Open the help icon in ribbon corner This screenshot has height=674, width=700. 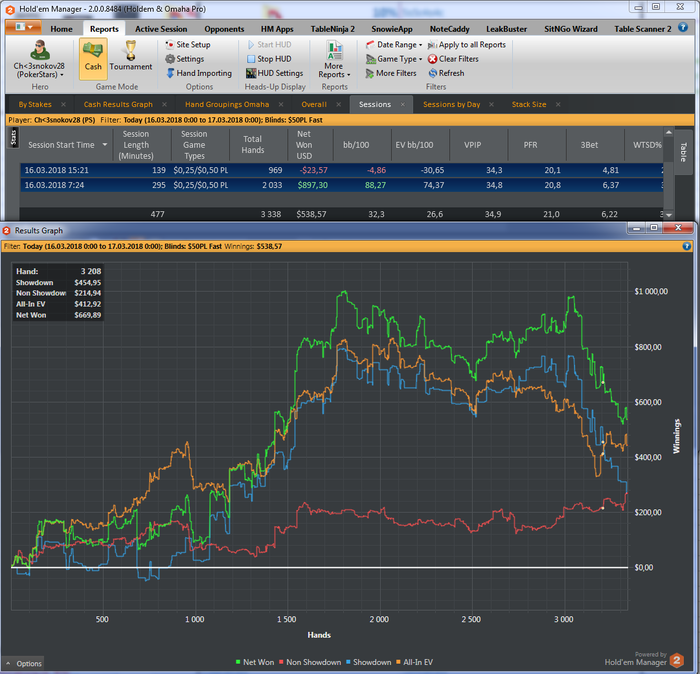click(x=683, y=27)
